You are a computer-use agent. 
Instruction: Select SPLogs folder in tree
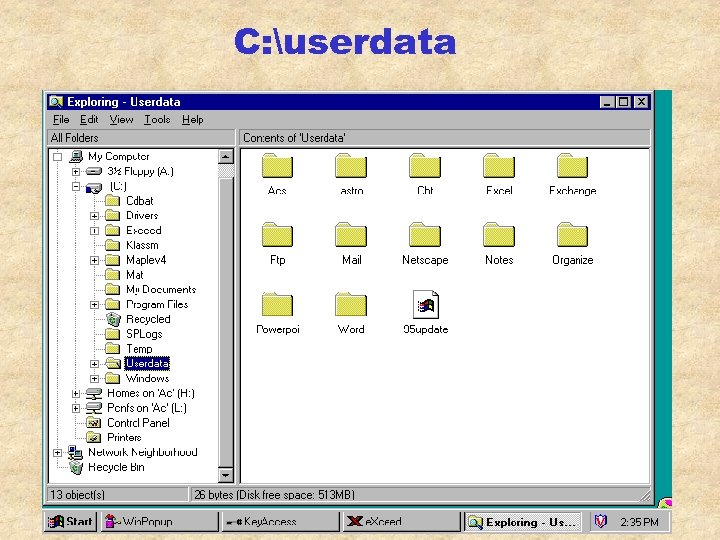(144, 334)
